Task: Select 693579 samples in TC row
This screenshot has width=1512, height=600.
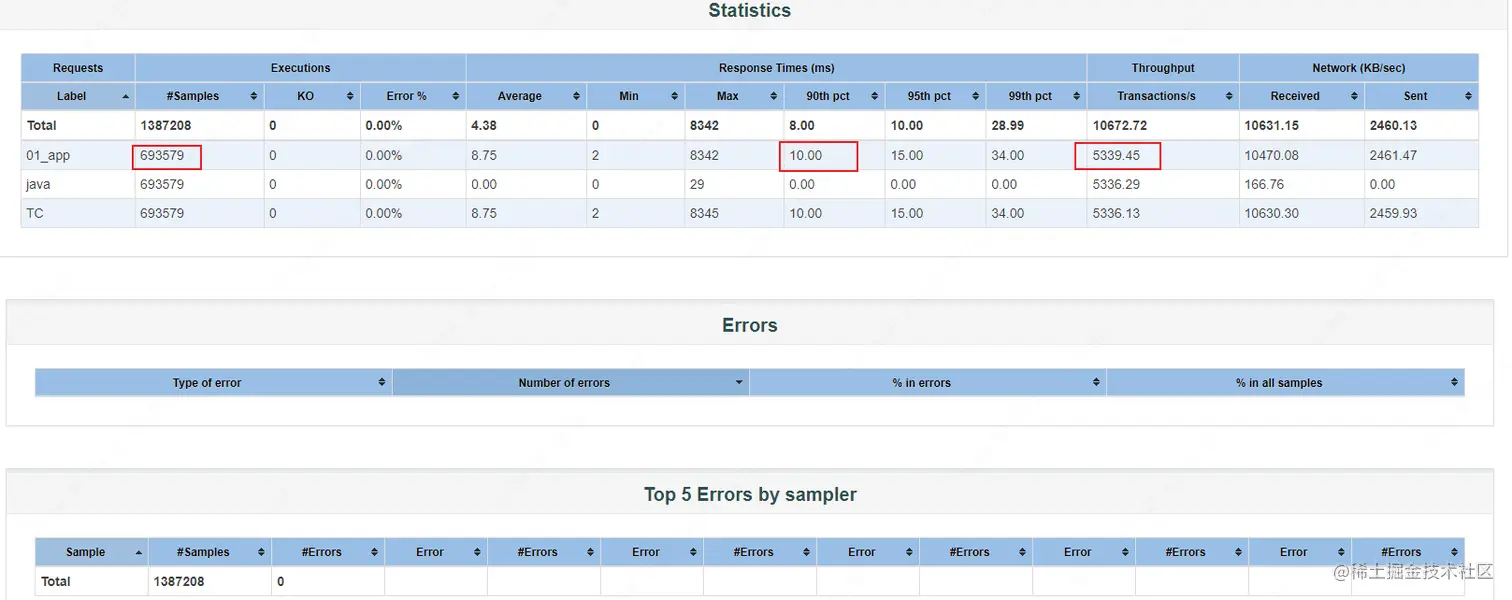Action: 162,214
